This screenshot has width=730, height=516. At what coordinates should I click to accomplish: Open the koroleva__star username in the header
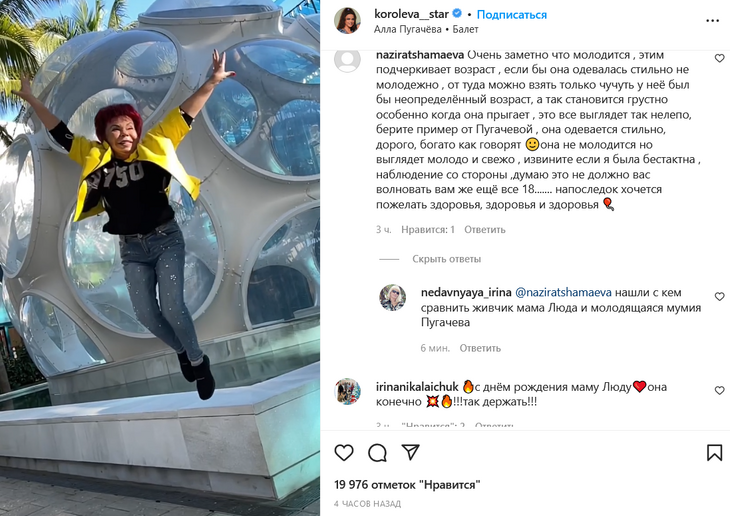[412, 14]
